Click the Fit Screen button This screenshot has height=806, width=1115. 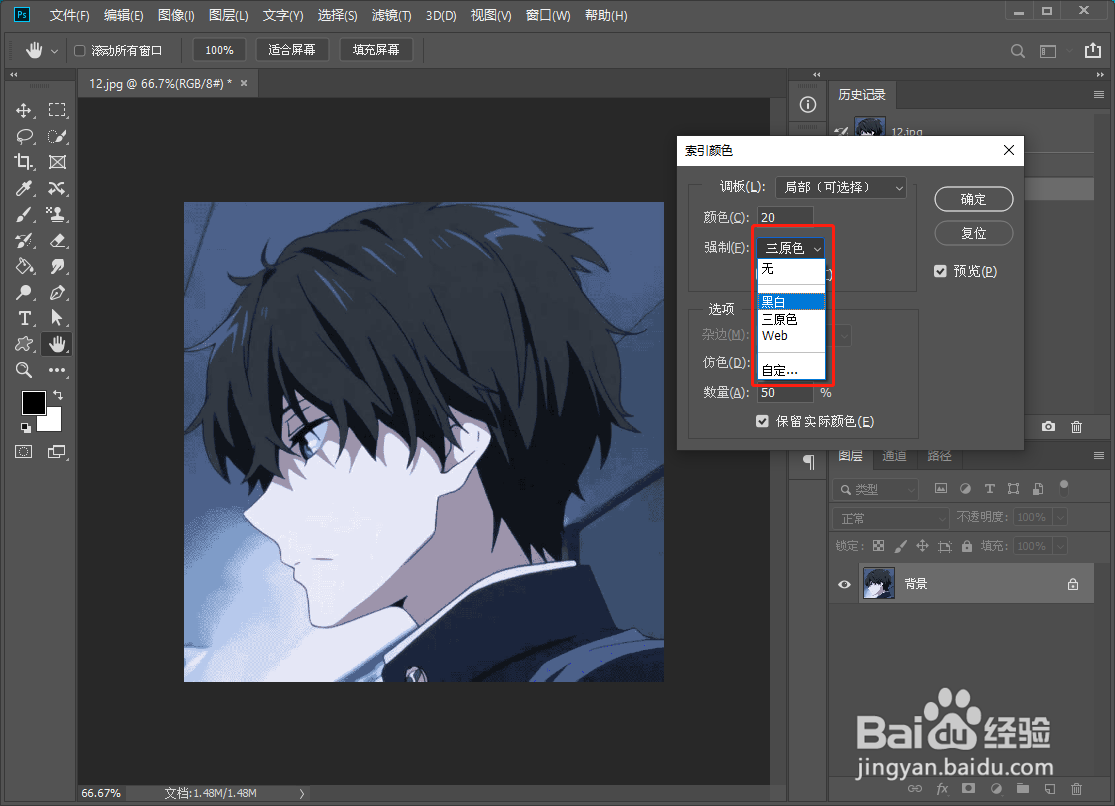click(x=292, y=50)
